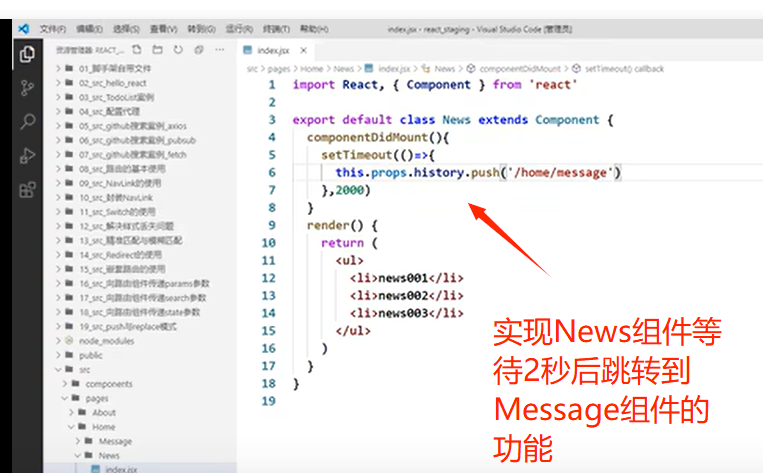
Task: Expand the public folder chevron
Action: coord(58,355)
